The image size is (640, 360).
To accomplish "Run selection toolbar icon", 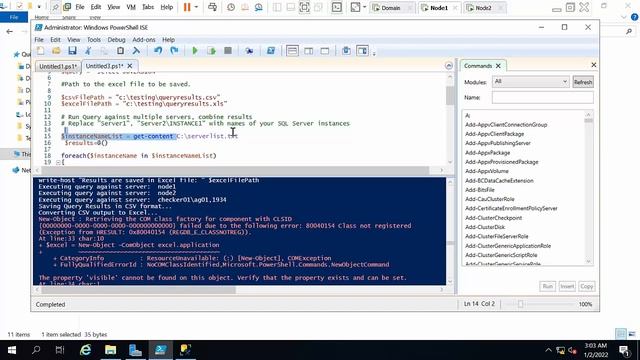I will click(211, 51).
